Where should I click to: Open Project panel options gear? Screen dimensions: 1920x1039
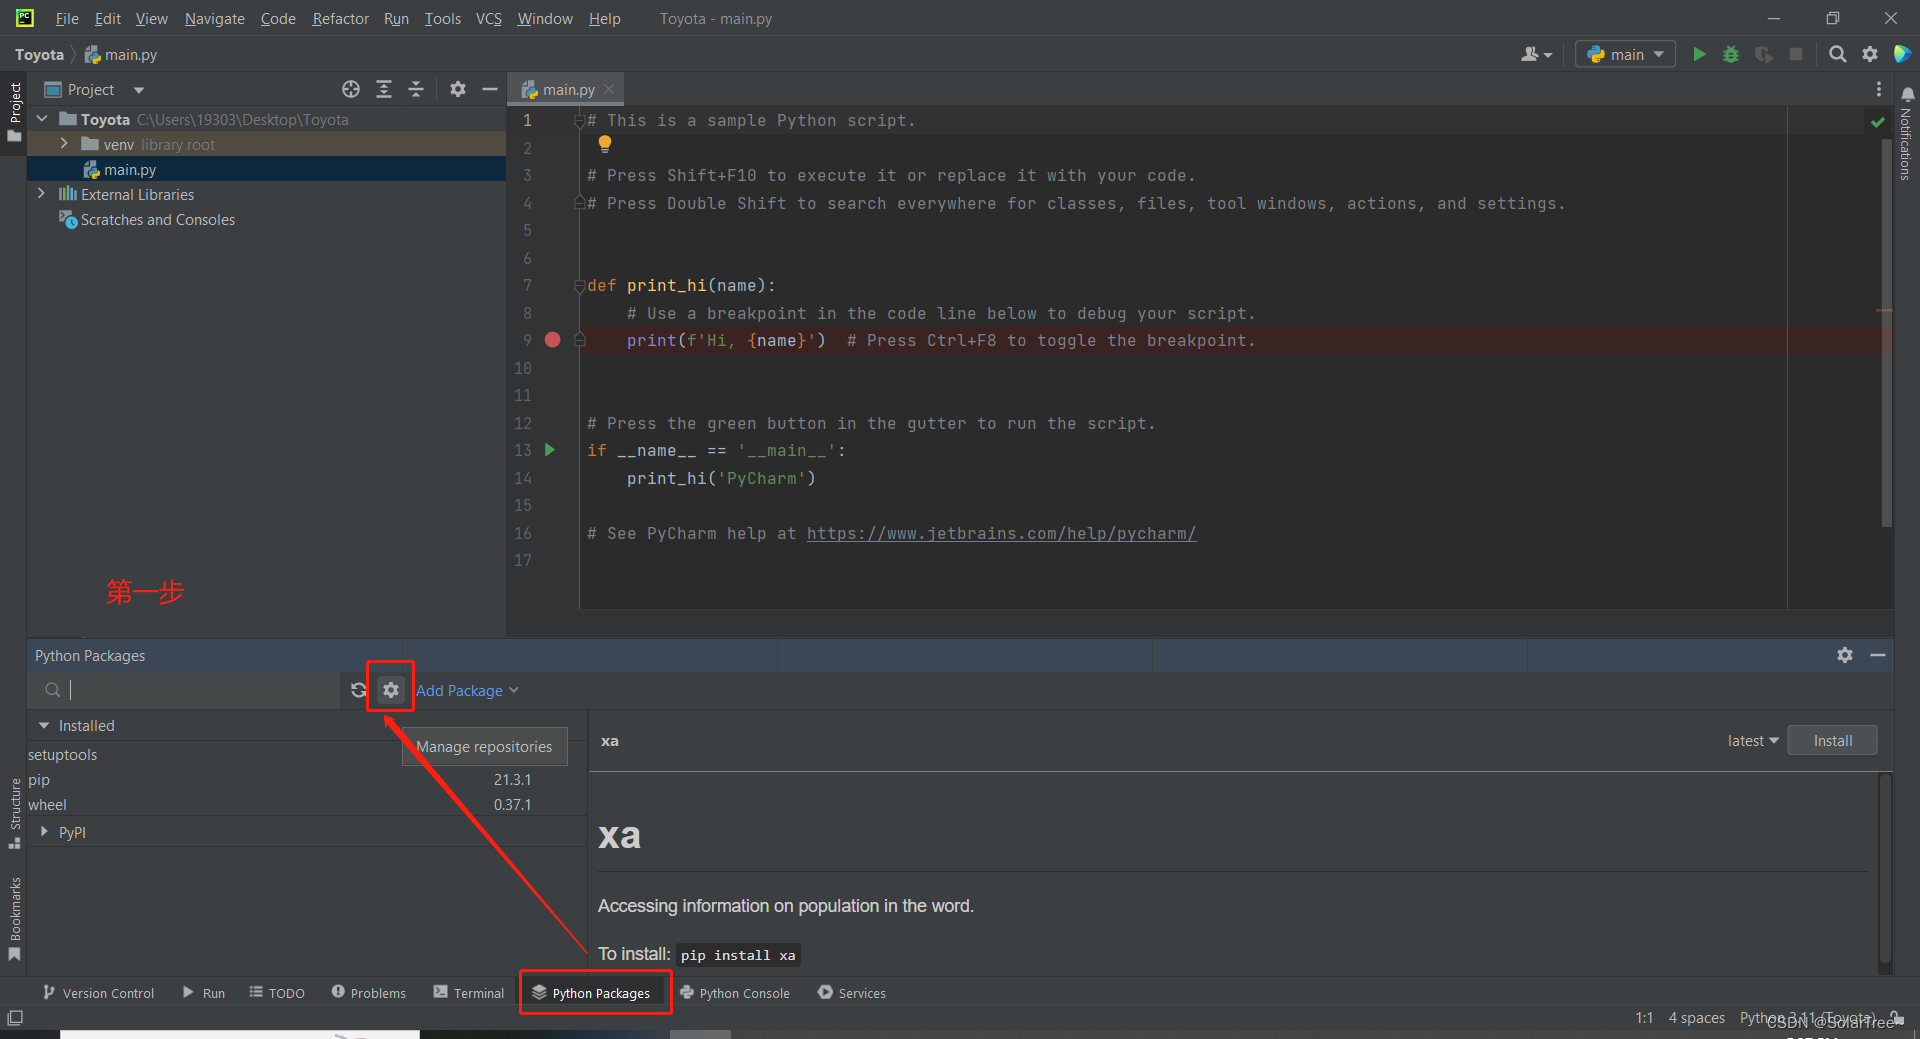458,89
